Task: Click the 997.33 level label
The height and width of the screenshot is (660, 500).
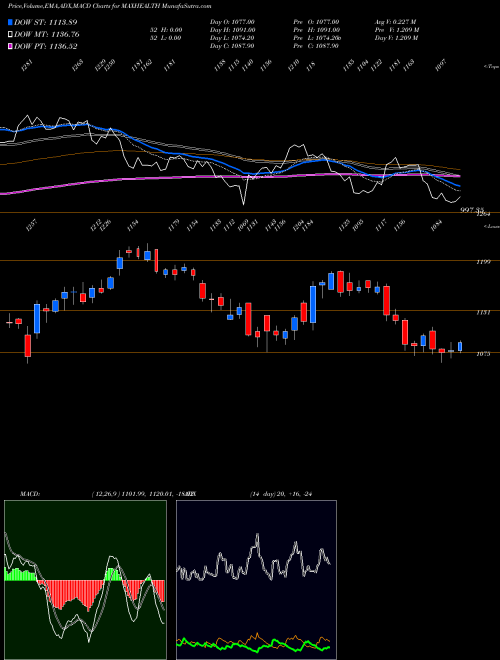Action: [473, 210]
